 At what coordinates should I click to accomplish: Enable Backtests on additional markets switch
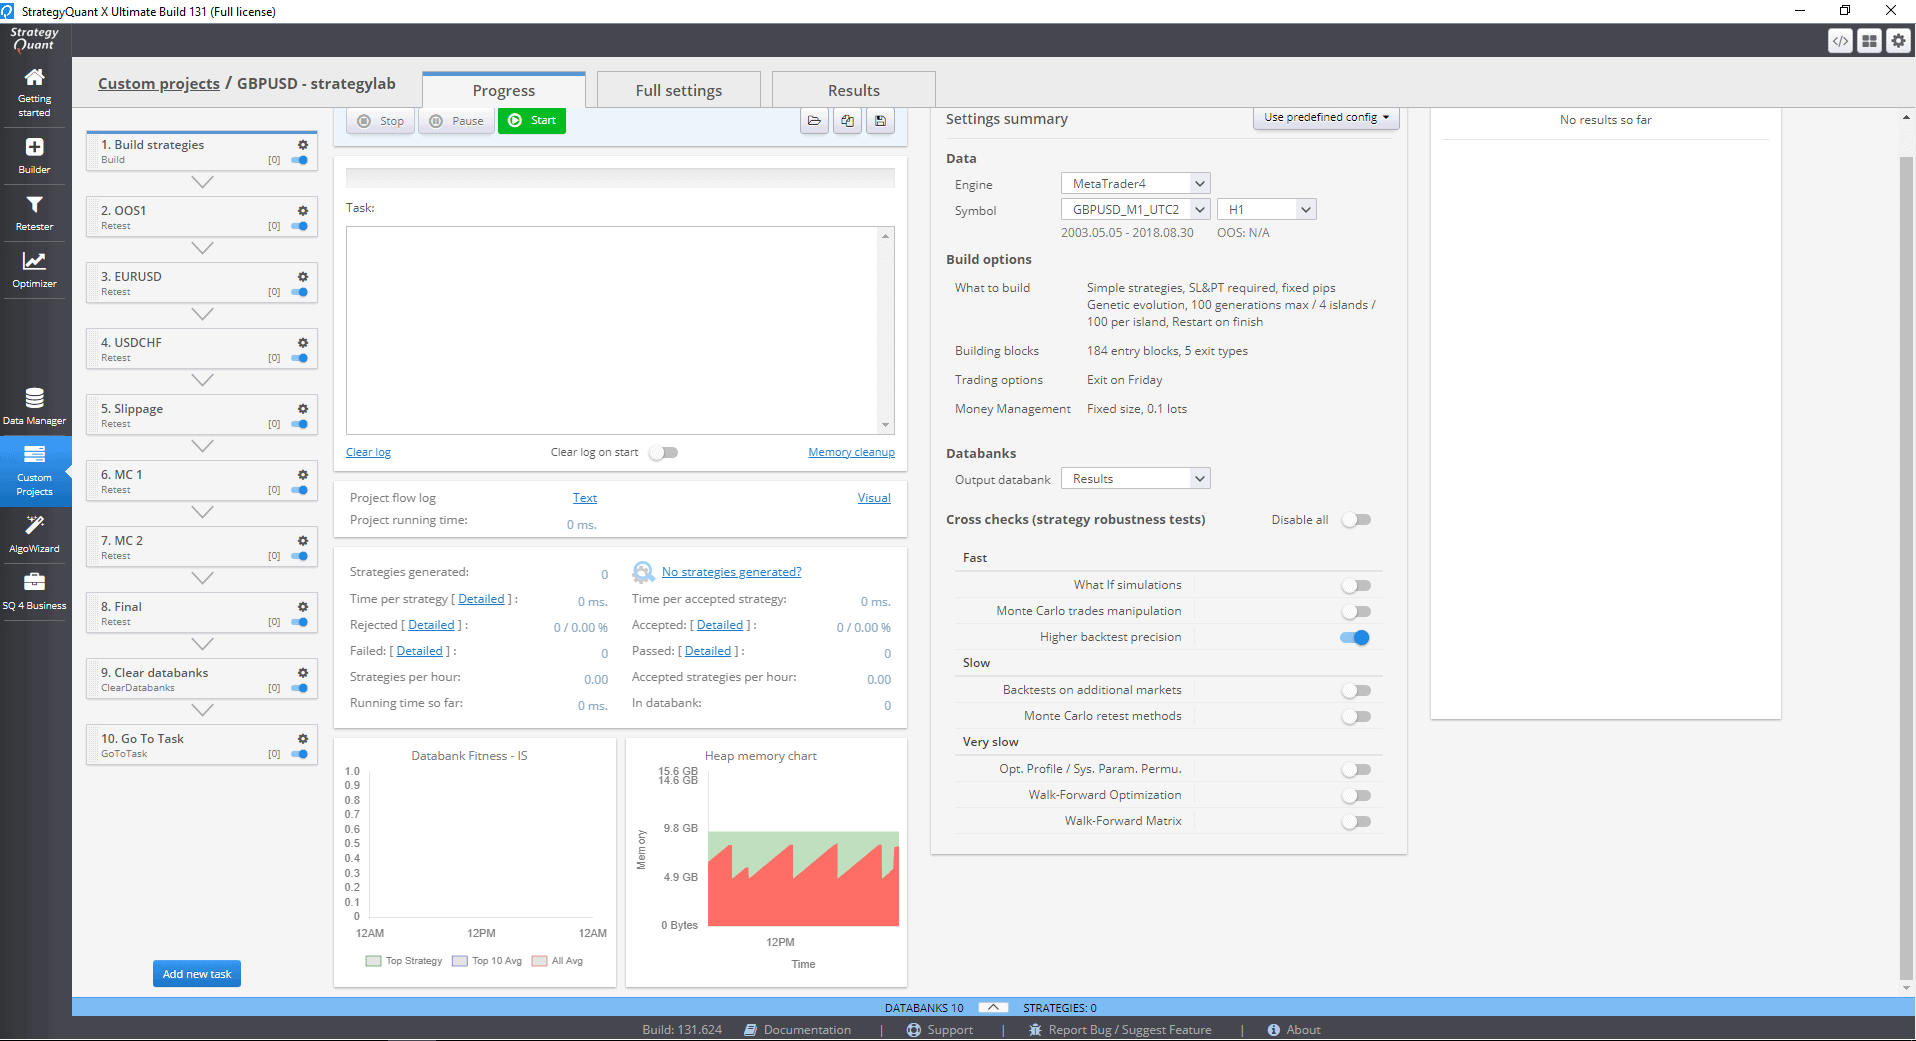[1356, 691]
